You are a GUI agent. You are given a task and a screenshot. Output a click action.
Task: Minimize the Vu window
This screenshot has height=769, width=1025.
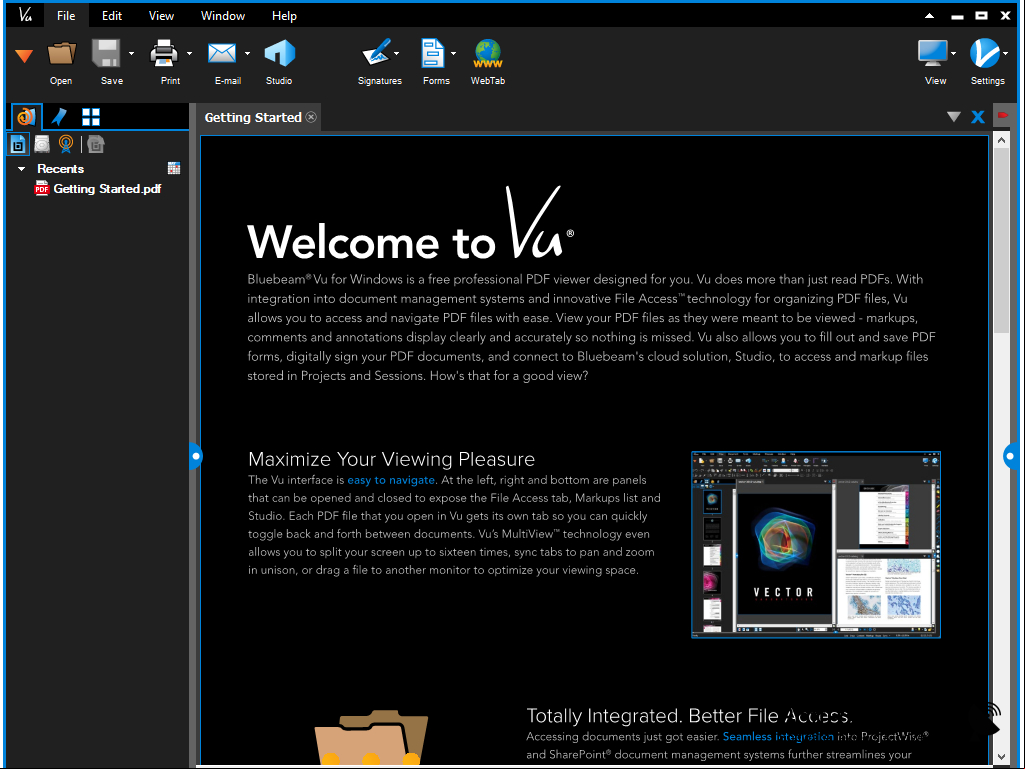pyautogui.click(x=957, y=16)
